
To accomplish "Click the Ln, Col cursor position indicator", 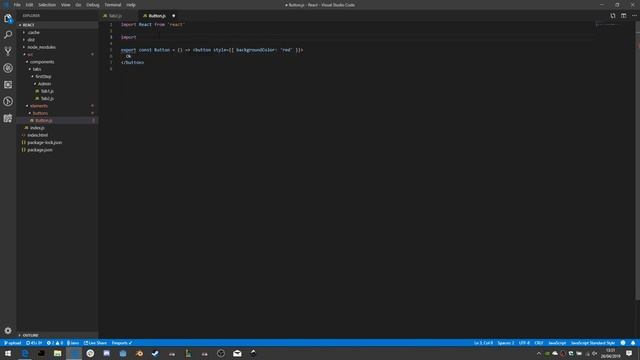I will click(x=483, y=343).
